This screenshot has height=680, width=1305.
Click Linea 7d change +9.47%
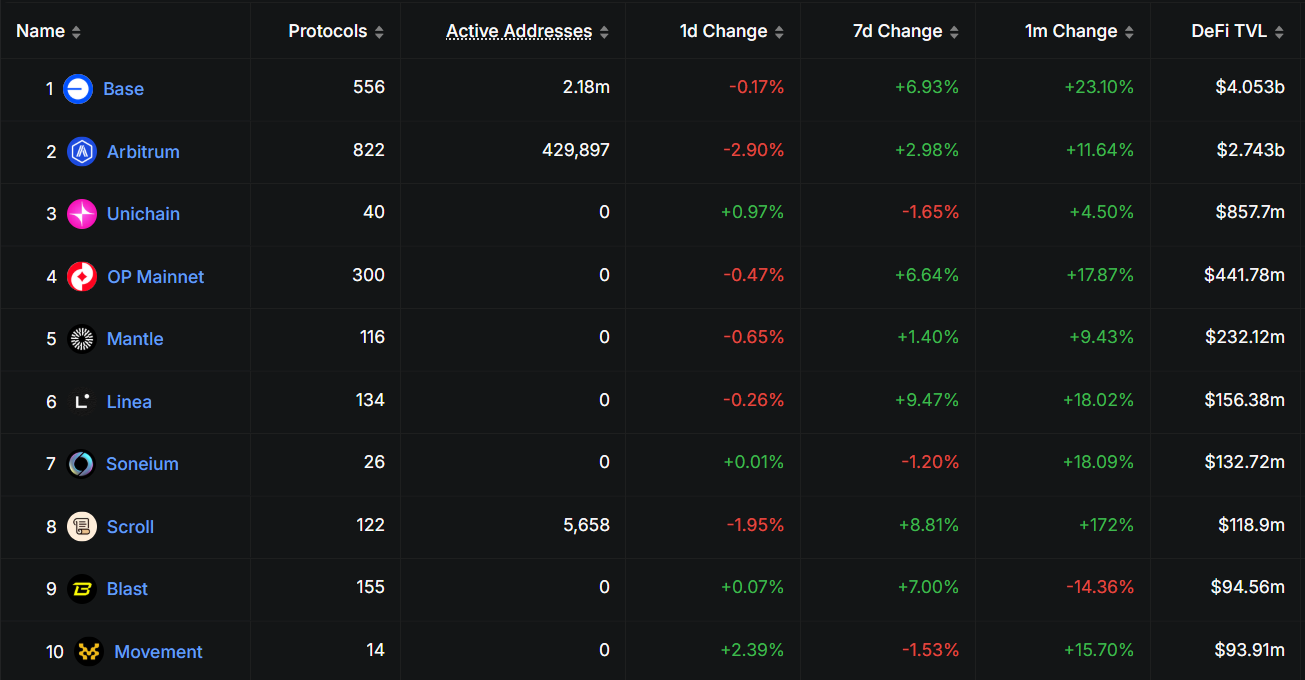point(928,400)
